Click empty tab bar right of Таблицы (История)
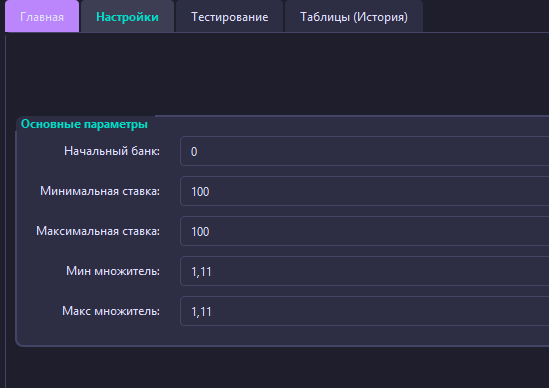The image size is (549, 388). 486,16
